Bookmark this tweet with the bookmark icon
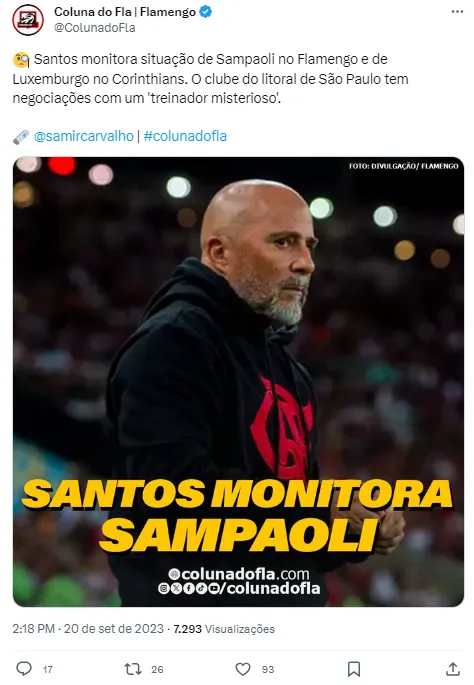The width and height of the screenshot is (474, 685). point(353,669)
